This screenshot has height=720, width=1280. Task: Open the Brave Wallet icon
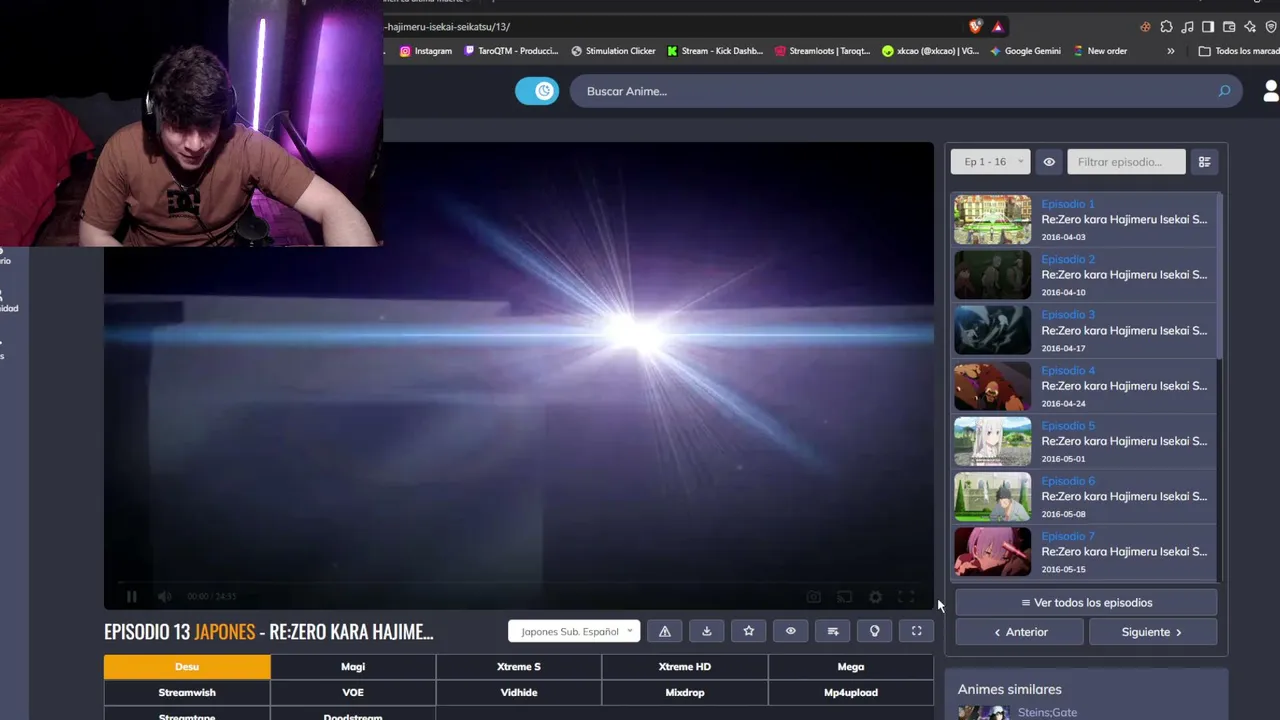tap(1229, 27)
